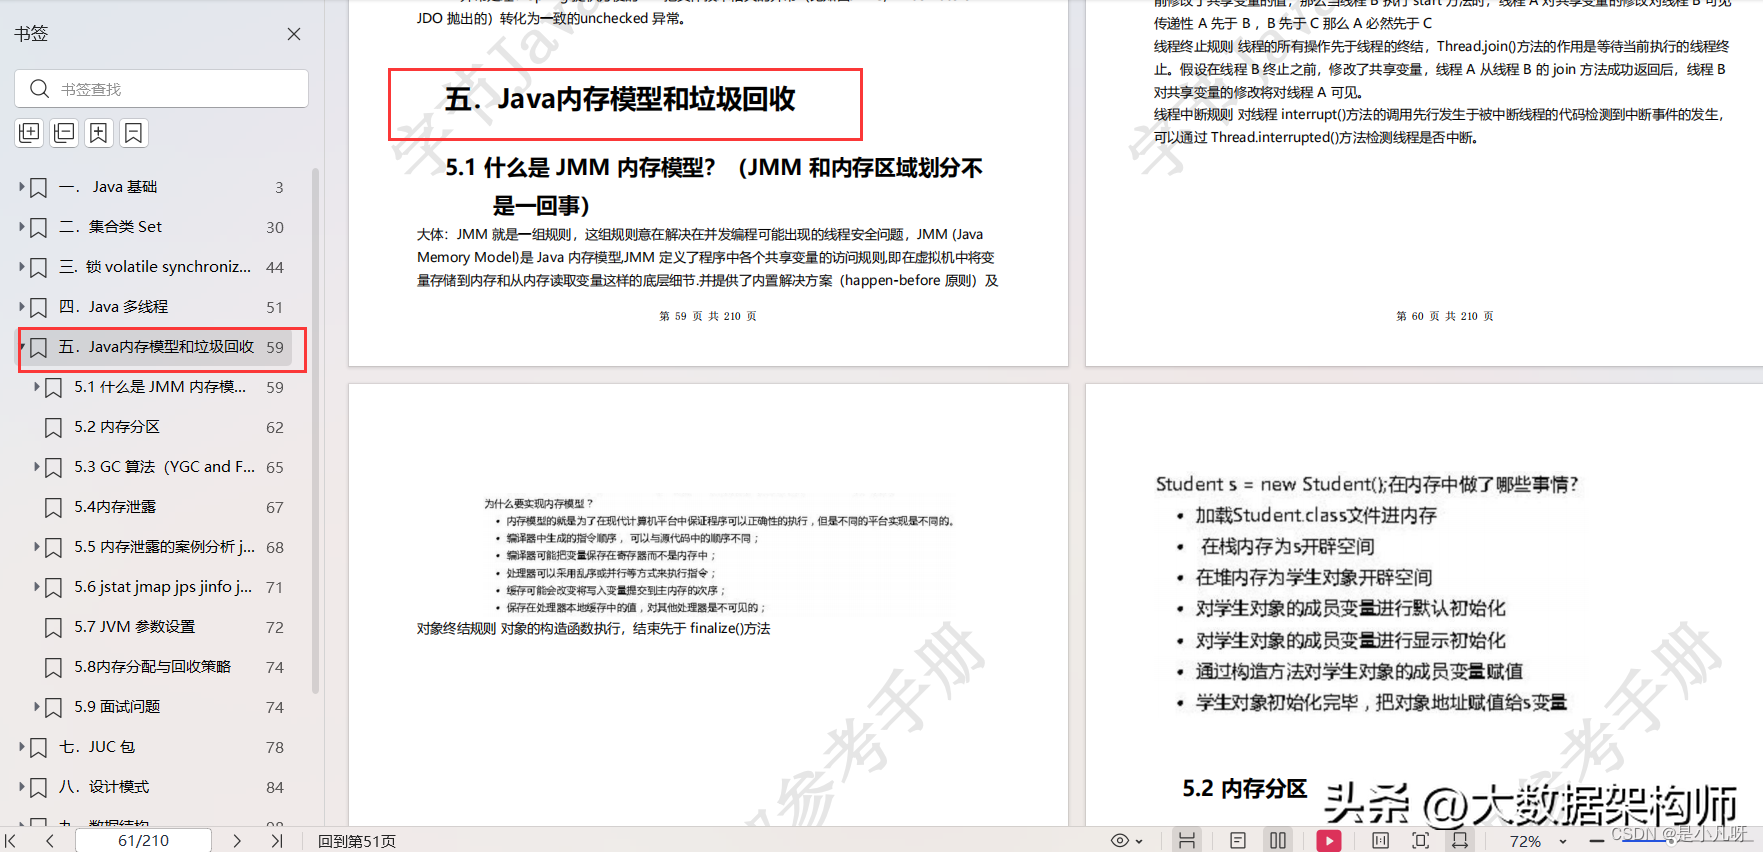Image resolution: width=1763 pixels, height=852 pixels.
Task: Click bookmark icon beside 5.7 JVM 参数设置
Action: (x=53, y=628)
